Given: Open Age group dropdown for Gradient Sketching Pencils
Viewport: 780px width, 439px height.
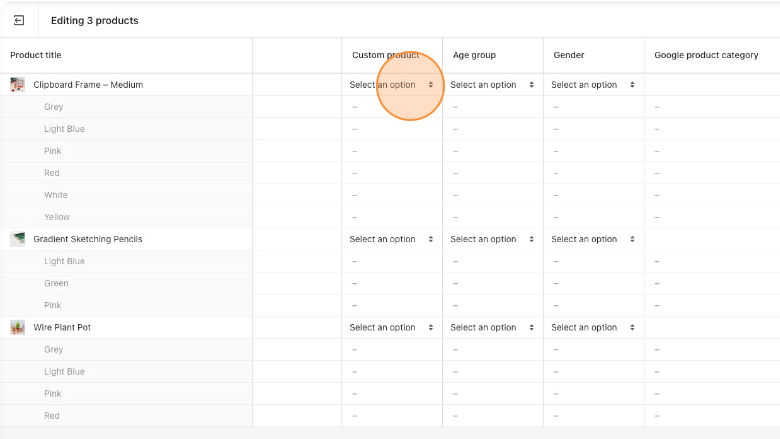Looking at the screenshot, I should coord(492,239).
